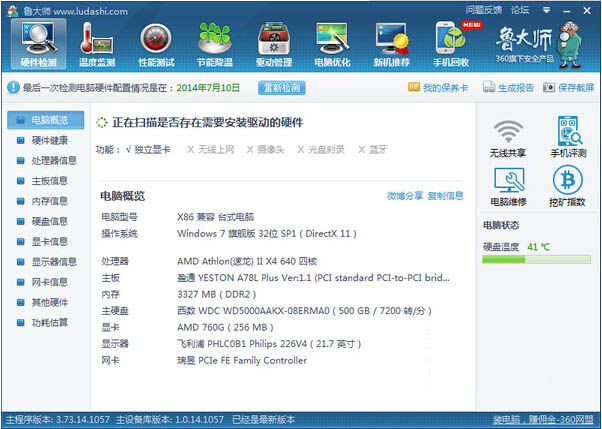Click 我的保养卡 maintenance card
Viewport: 602px width, 429px height.
(438, 88)
